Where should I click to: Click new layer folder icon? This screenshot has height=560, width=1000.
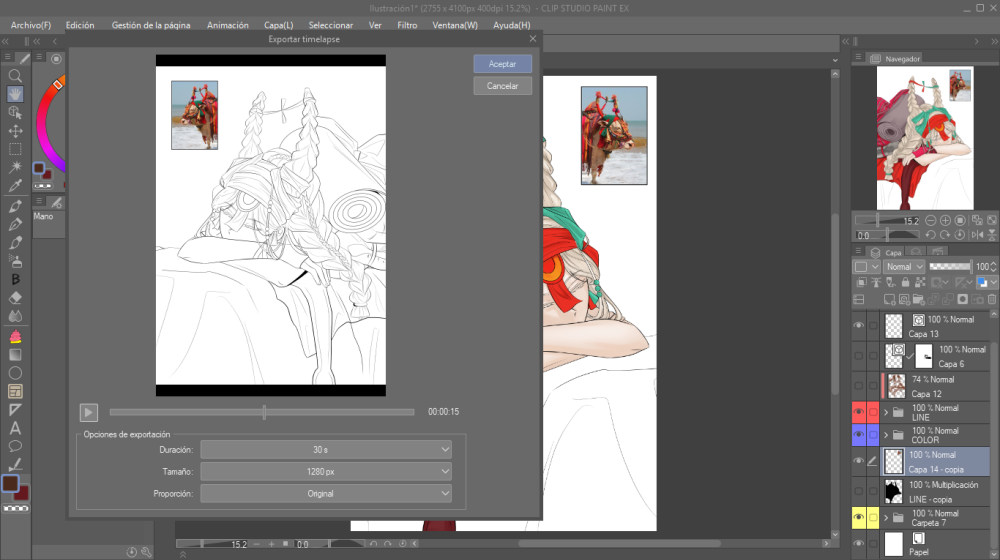(918, 299)
